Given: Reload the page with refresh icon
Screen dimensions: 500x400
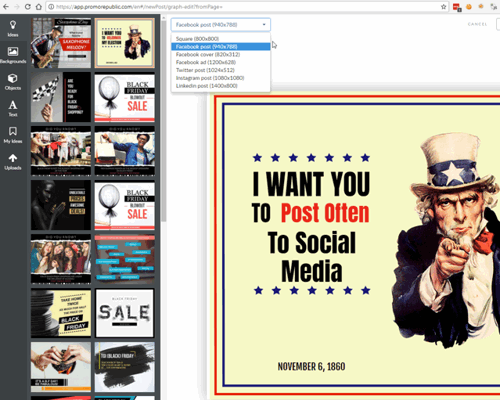Looking at the screenshot, I should (x=28, y=7).
